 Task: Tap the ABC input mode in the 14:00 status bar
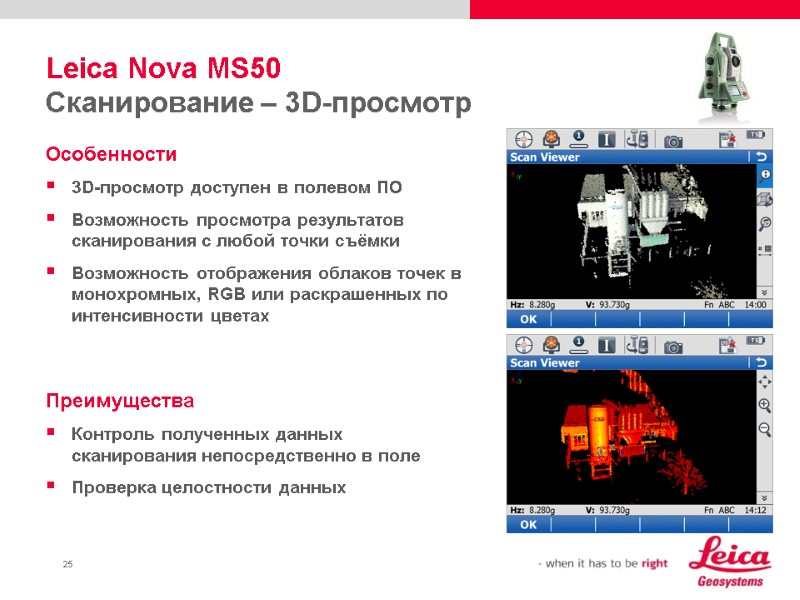point(727,305)
